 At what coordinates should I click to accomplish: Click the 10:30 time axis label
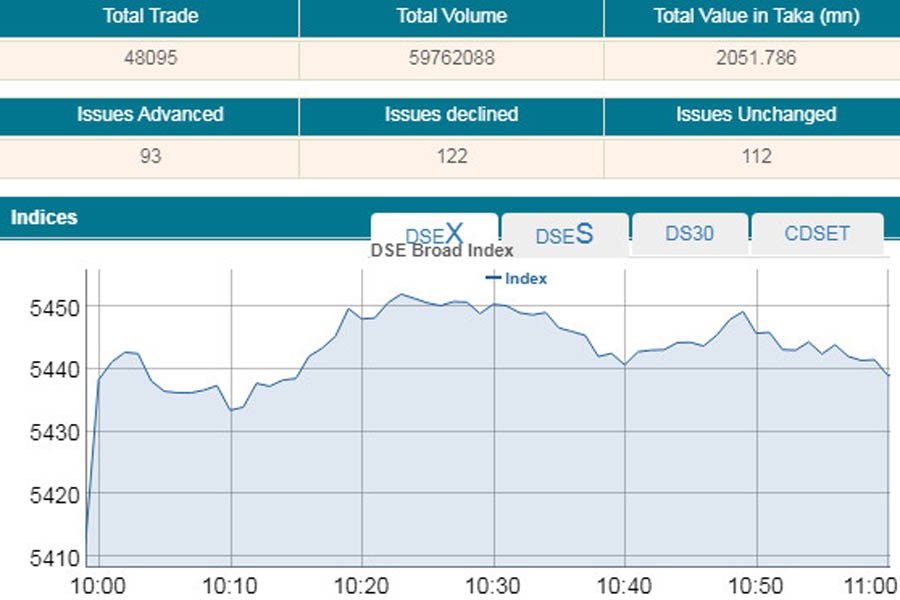pos(494,585)
